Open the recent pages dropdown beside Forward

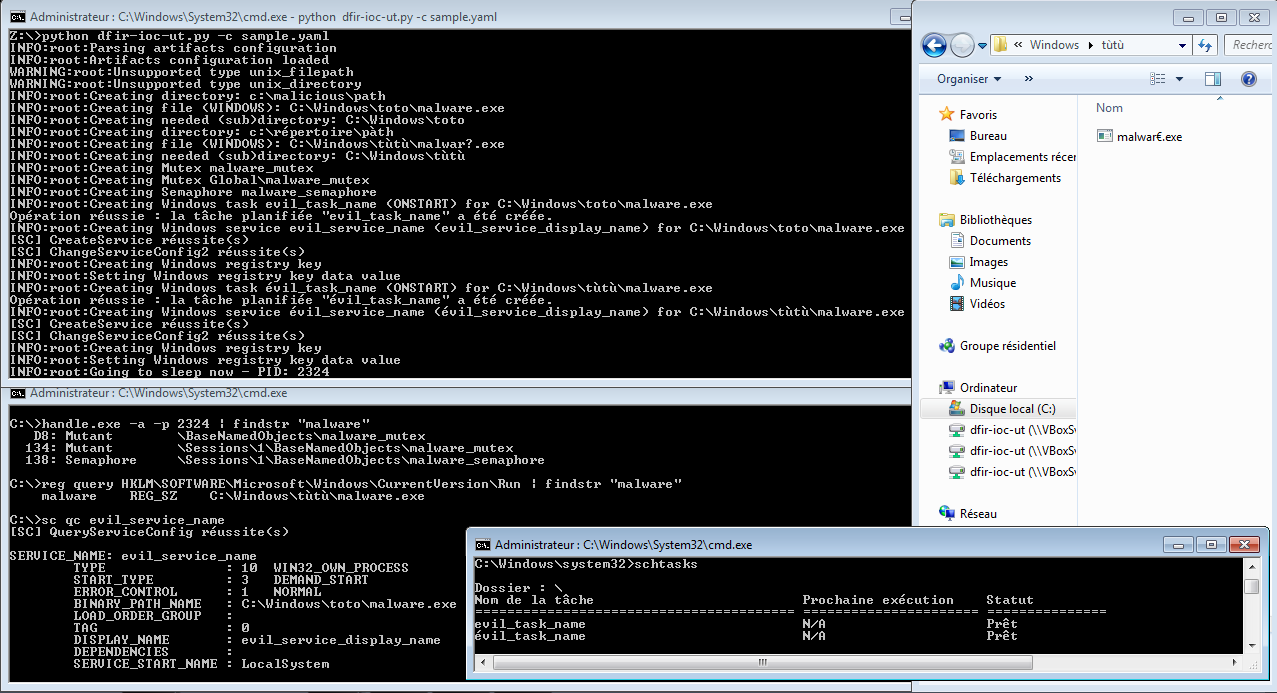[x=982, y=46]
